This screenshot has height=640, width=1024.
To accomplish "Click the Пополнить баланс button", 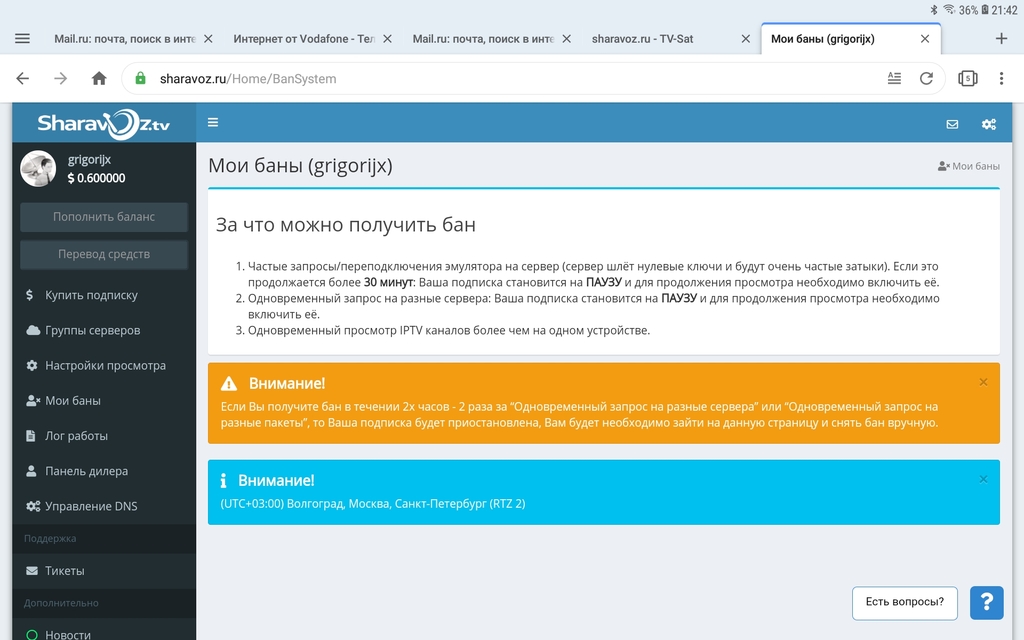I will (104, 217).
